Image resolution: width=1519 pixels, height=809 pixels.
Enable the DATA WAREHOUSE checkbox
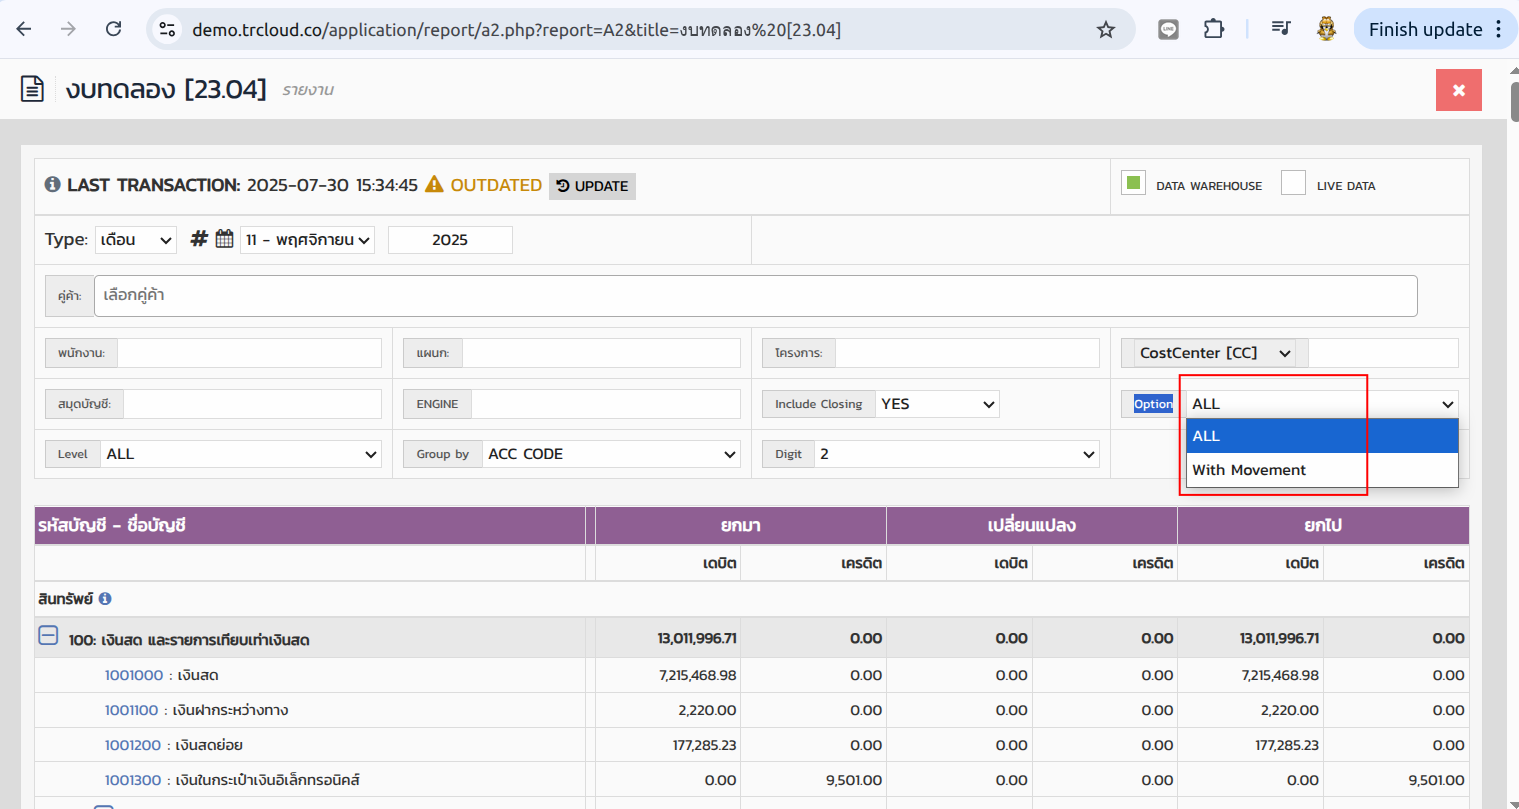1133,183
